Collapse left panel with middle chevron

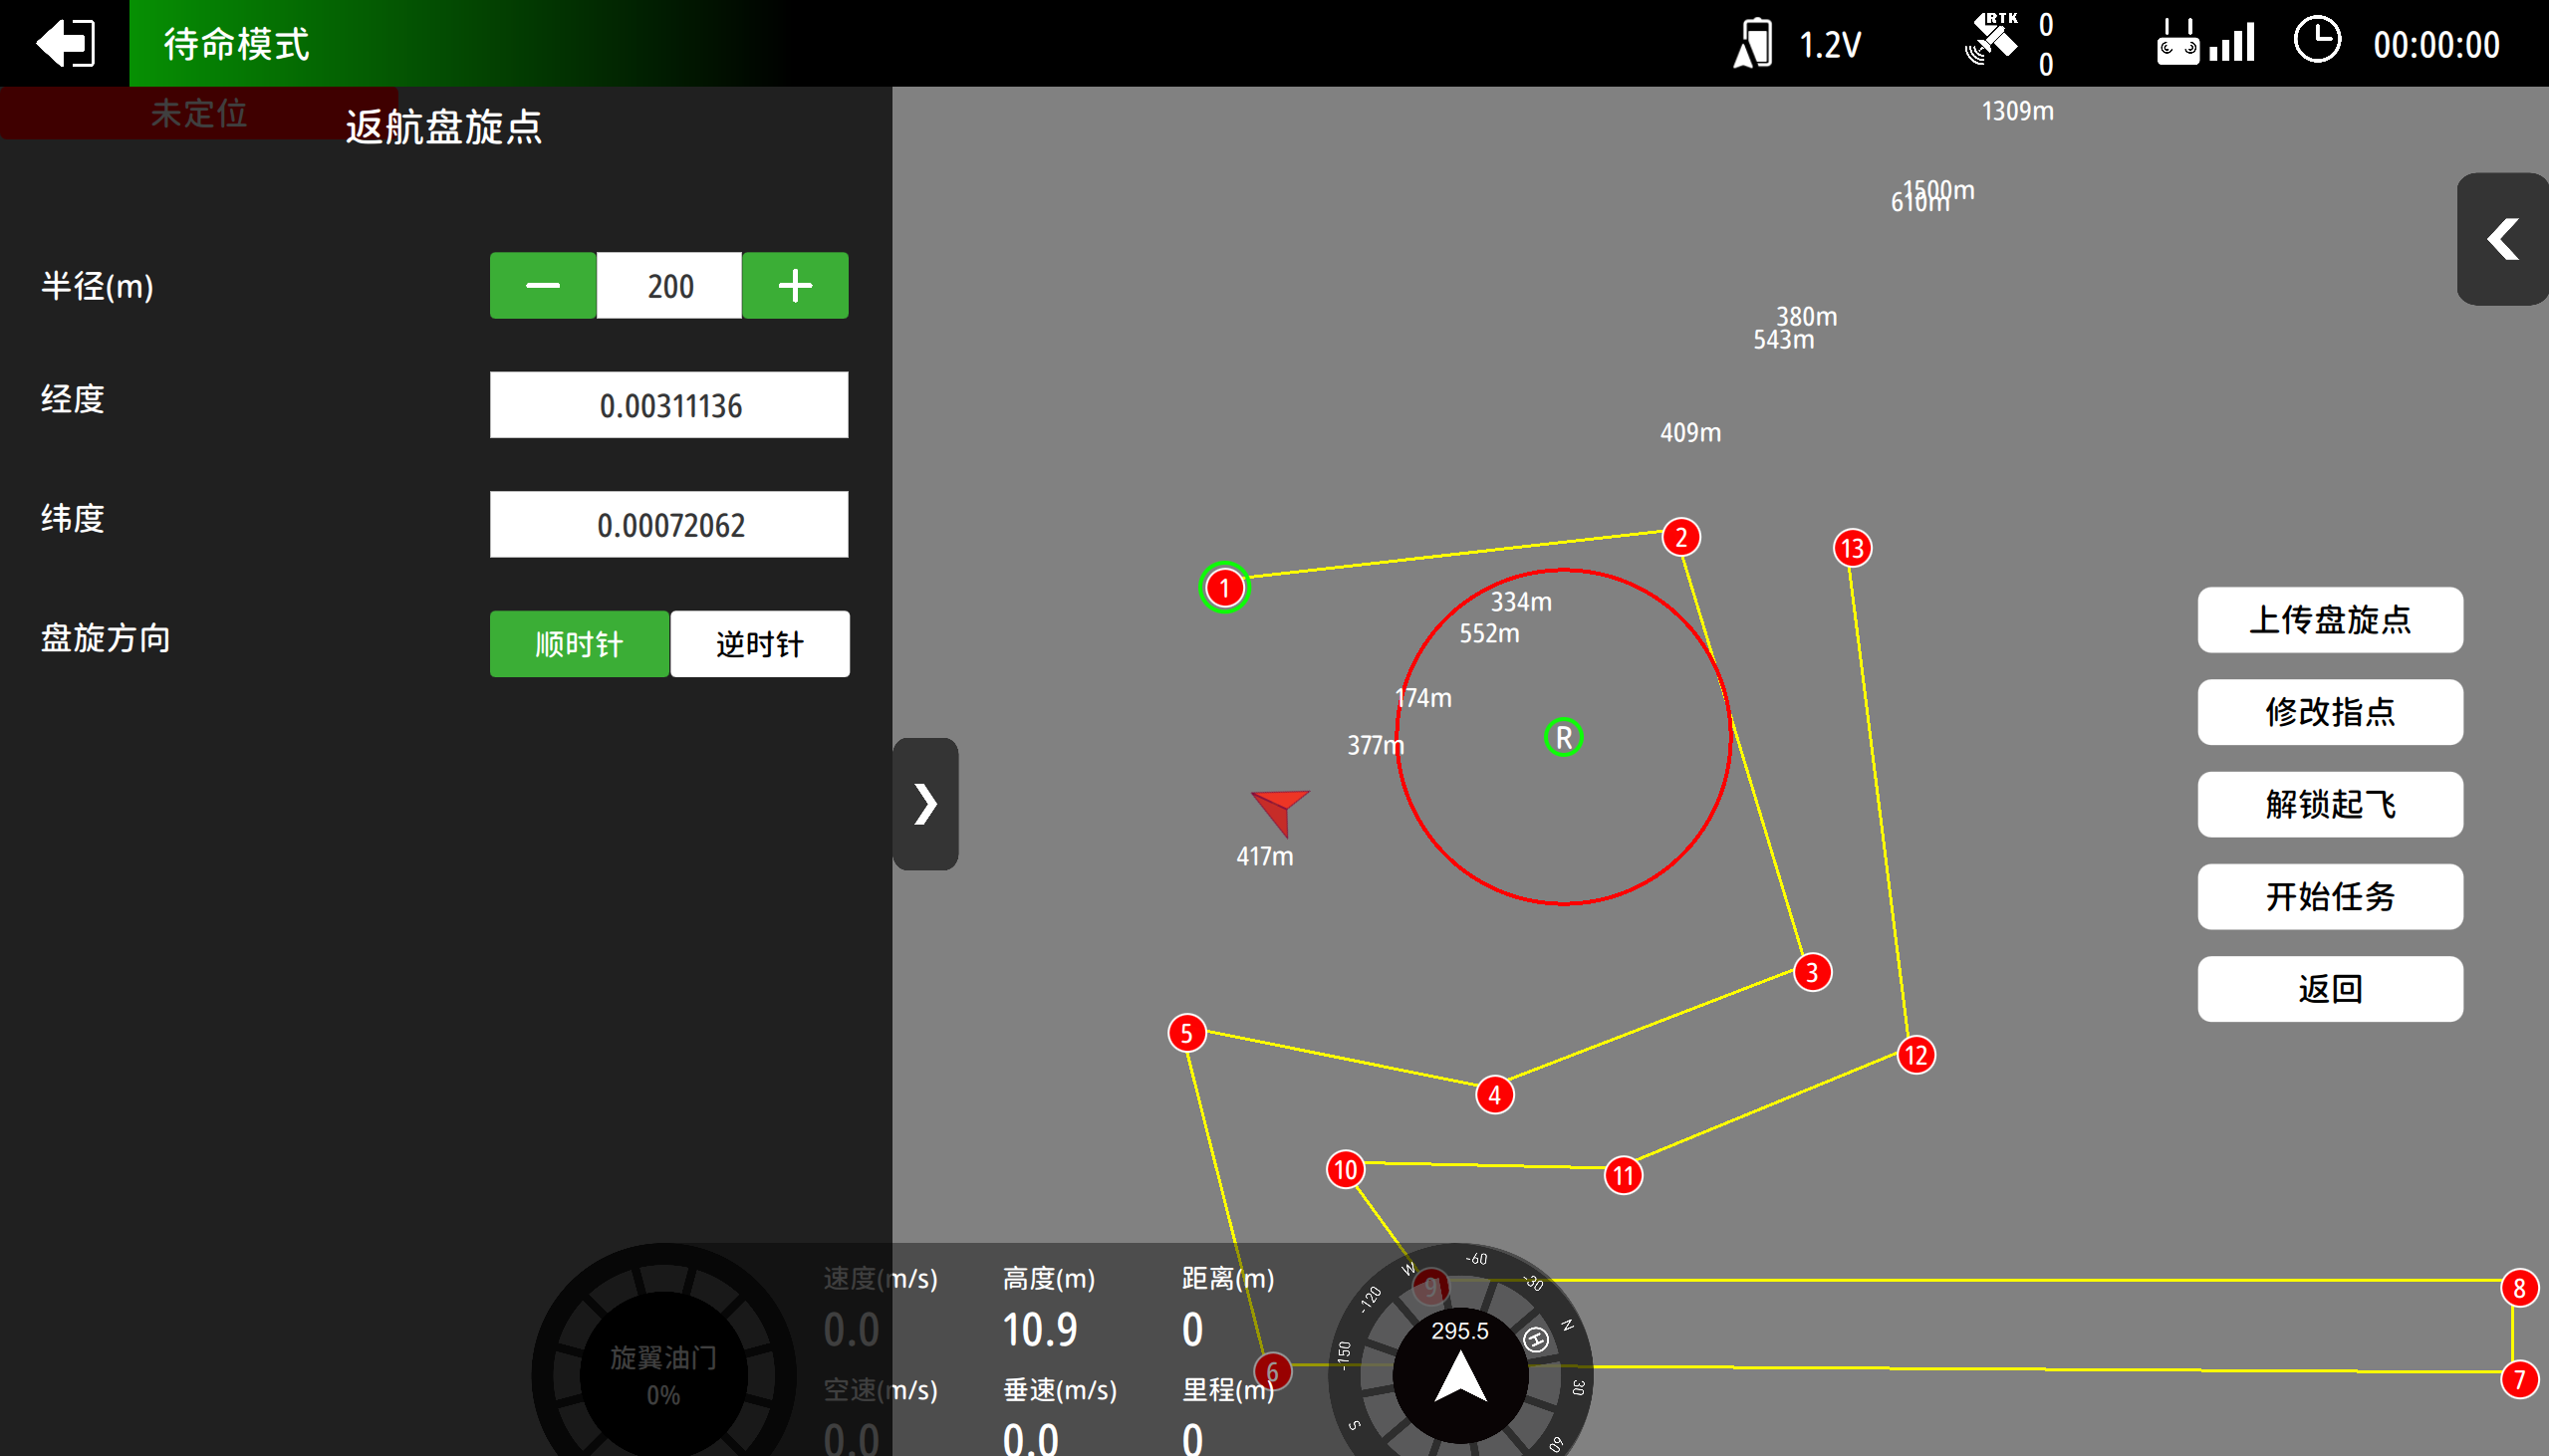coord(925,804)
